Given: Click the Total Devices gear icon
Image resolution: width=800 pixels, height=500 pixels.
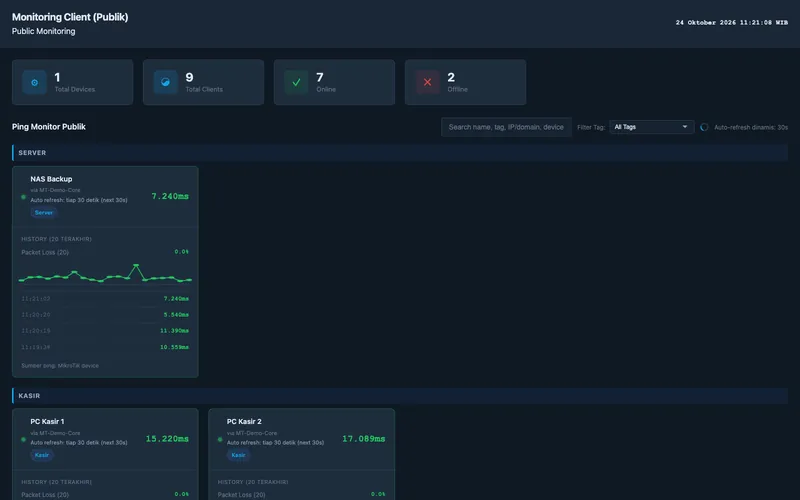Looking at the screenshot, I should (x=35, y=82).
